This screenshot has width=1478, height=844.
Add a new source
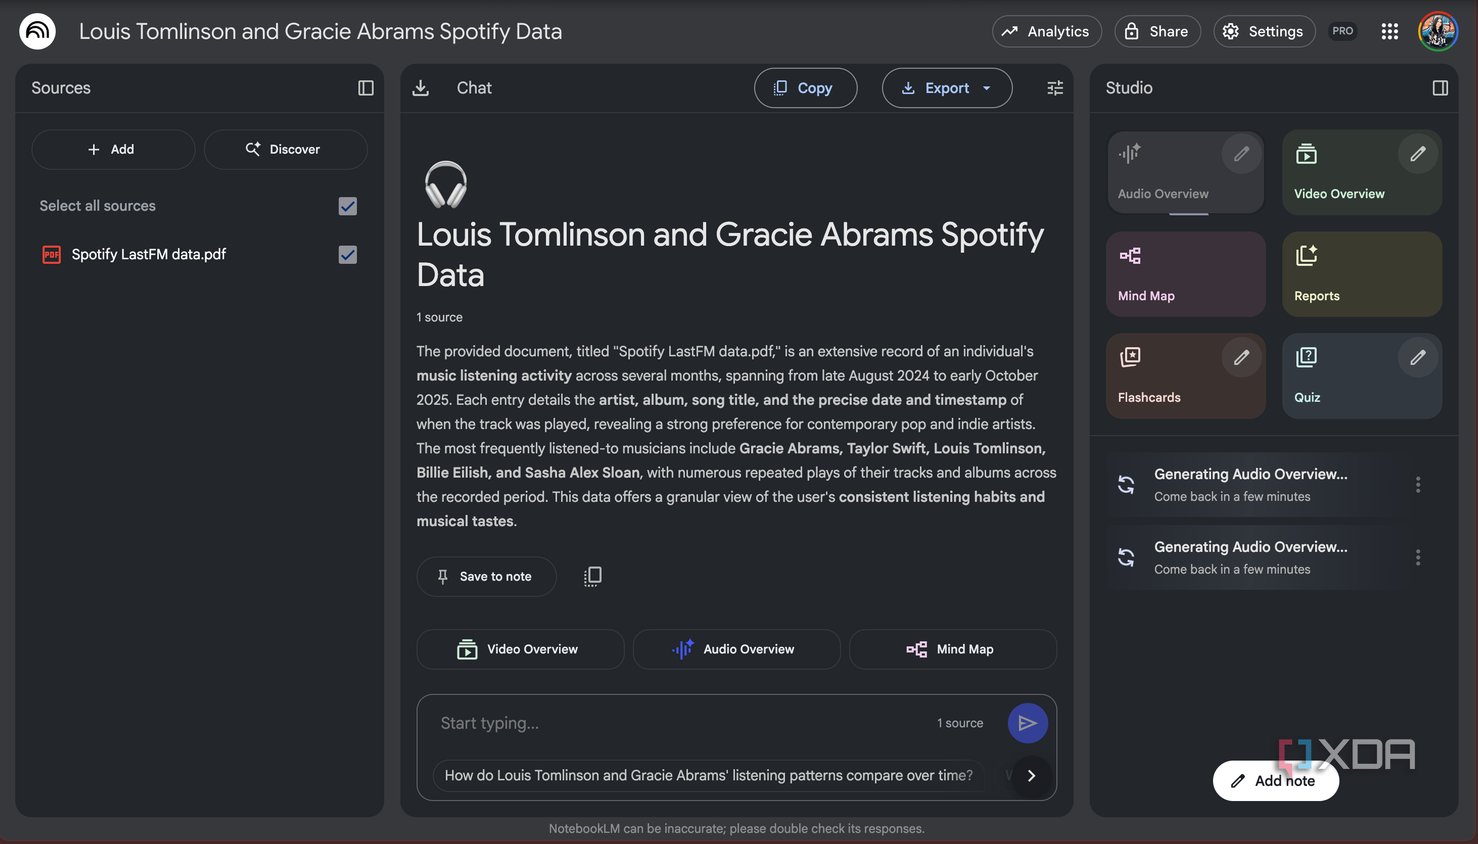click(x=113, y=149)
